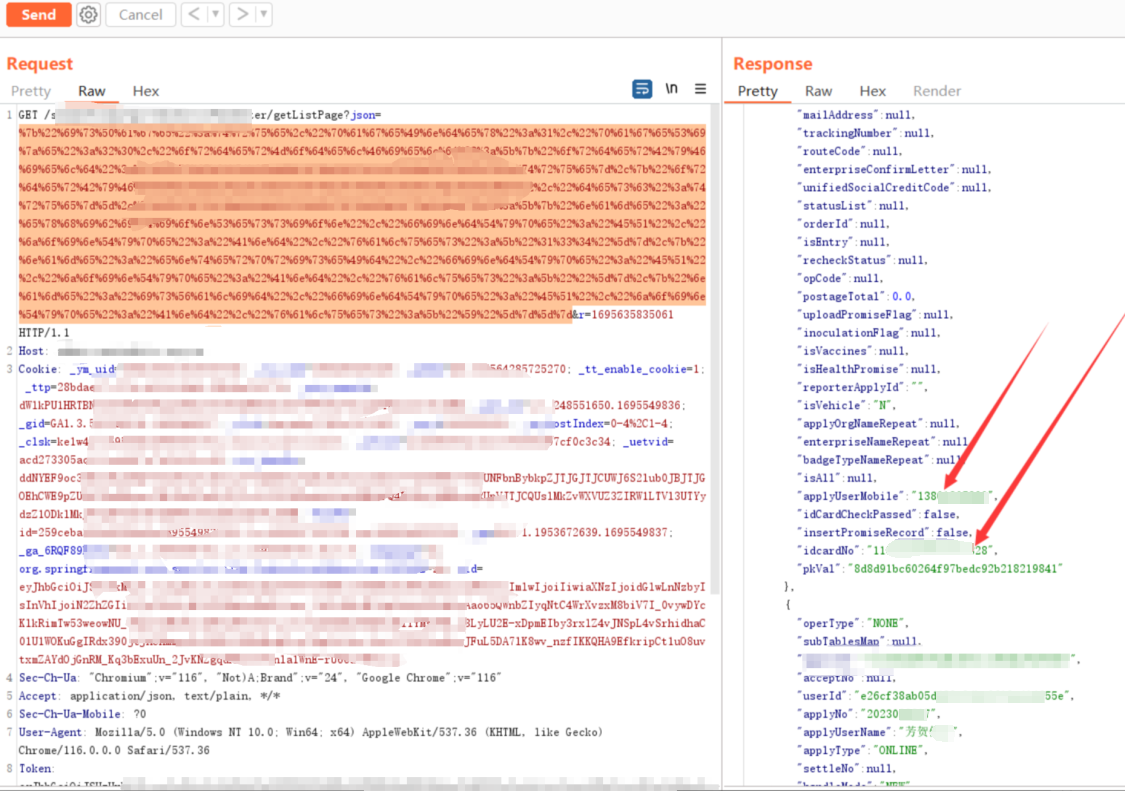Click "orderId" response line
This screenshot has width=1125, height=791.
pyautogui.click(x=844, y=224)
